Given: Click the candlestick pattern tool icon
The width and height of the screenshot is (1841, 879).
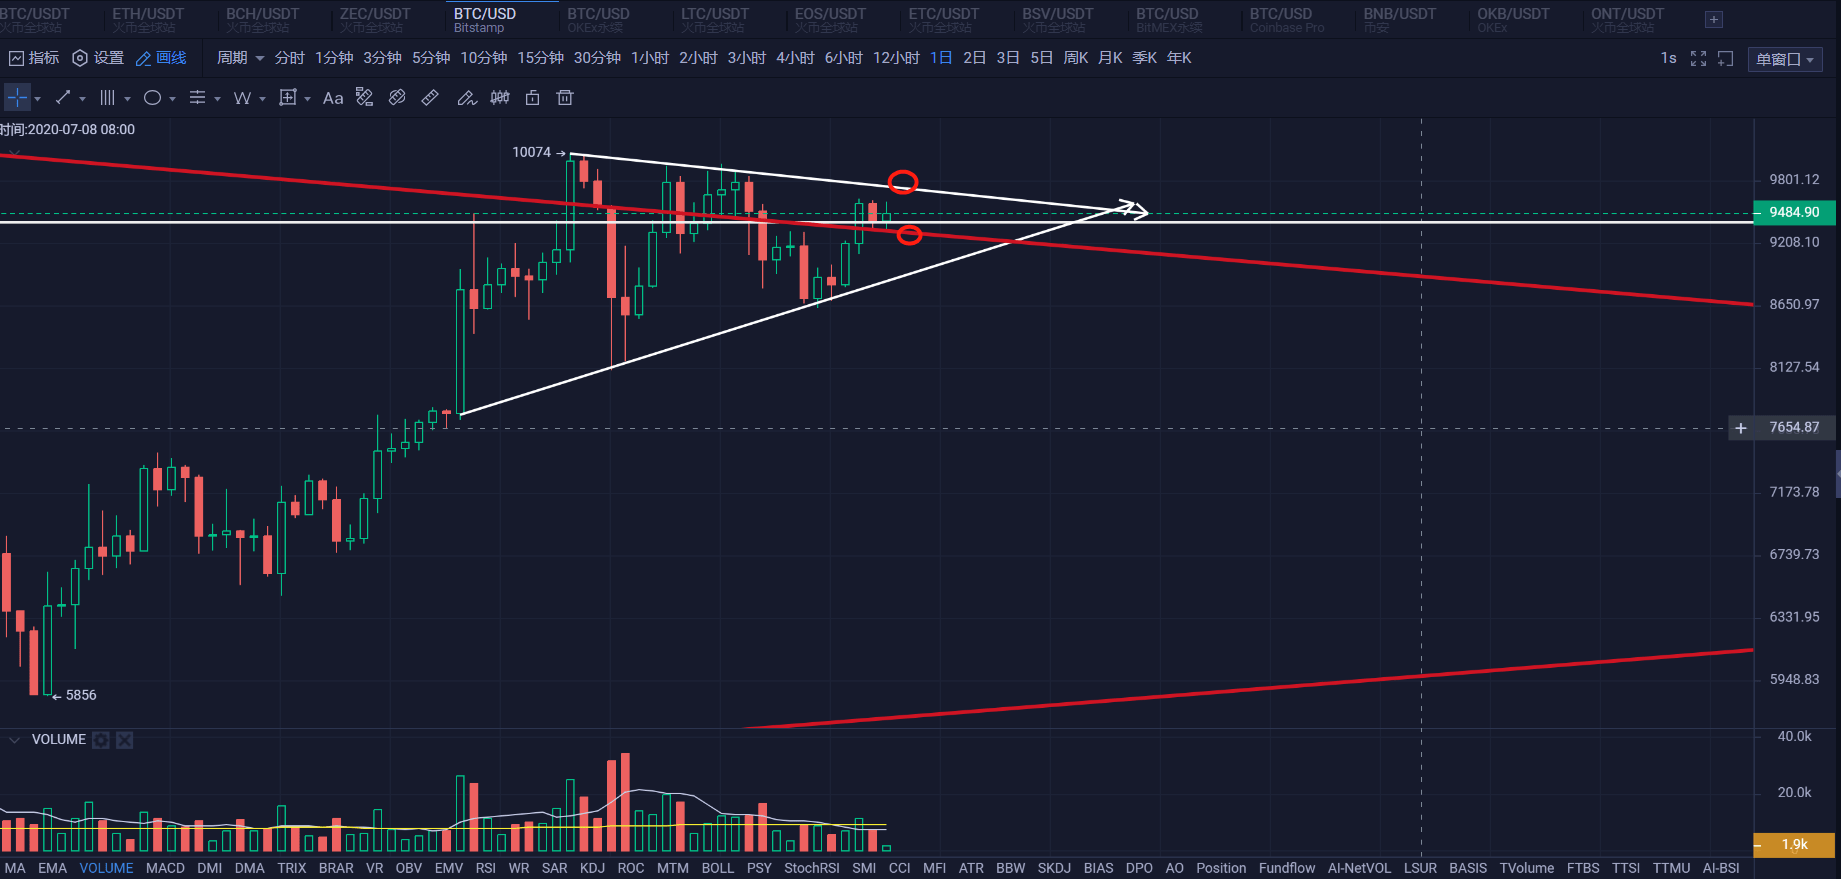Looking at the screenshot, I should (x=500, y=98).
